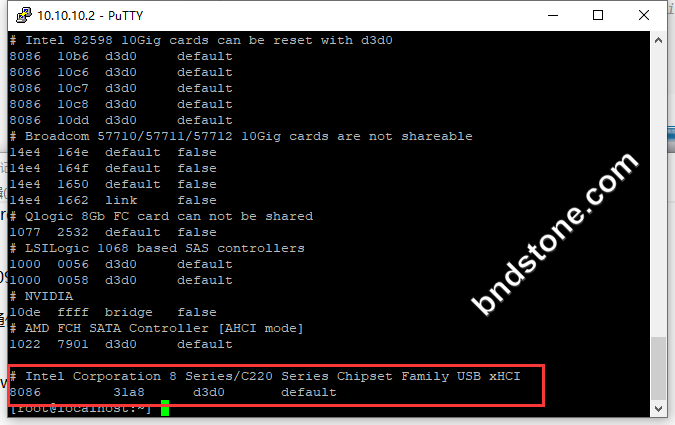Click the '# NVIDIA' comment line

coord(41,296)
